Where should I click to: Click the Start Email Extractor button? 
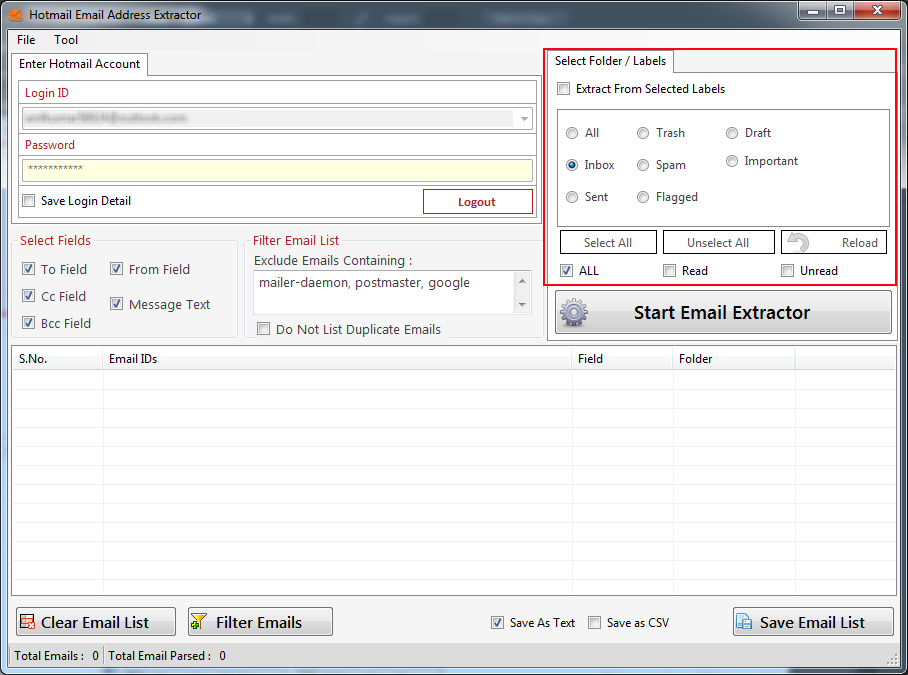point(723,312)
